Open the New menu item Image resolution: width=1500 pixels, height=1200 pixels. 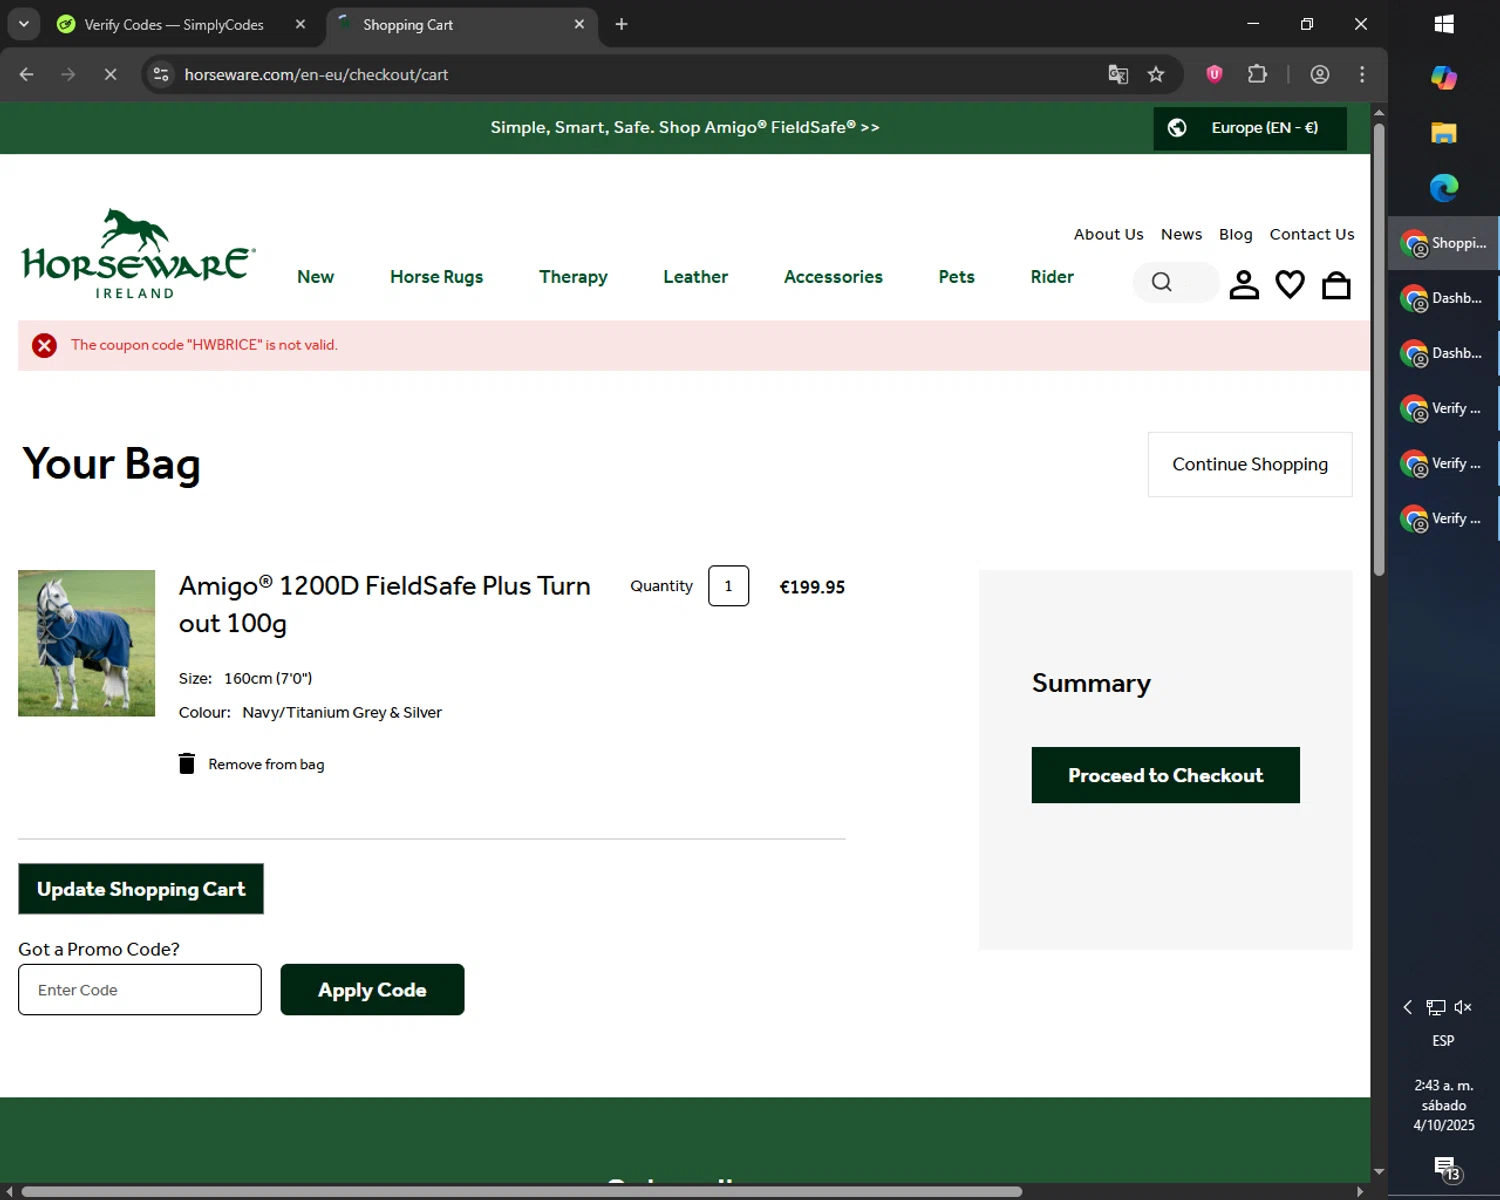[315, 277]
